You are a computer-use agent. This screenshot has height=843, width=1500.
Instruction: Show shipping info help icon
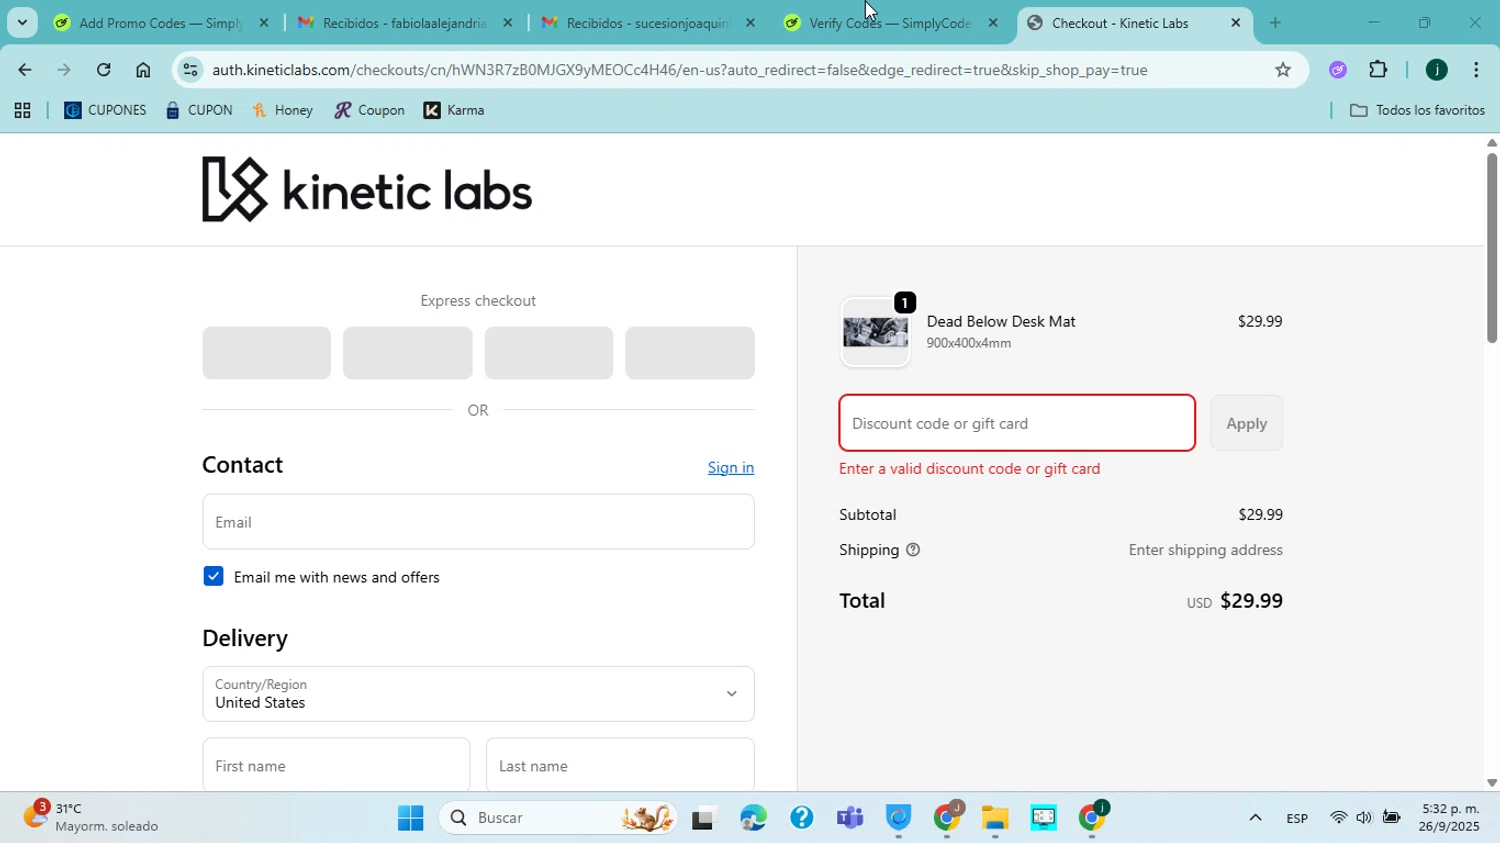[x=913, y=550]
